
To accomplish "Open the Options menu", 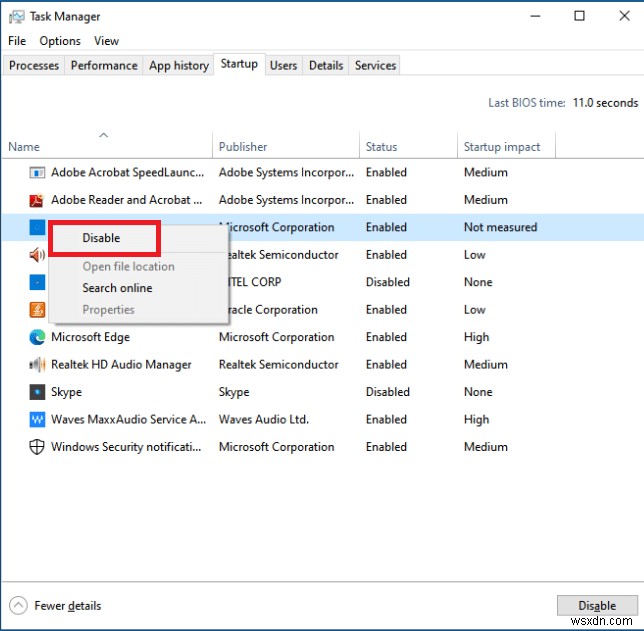I will 60,41.
